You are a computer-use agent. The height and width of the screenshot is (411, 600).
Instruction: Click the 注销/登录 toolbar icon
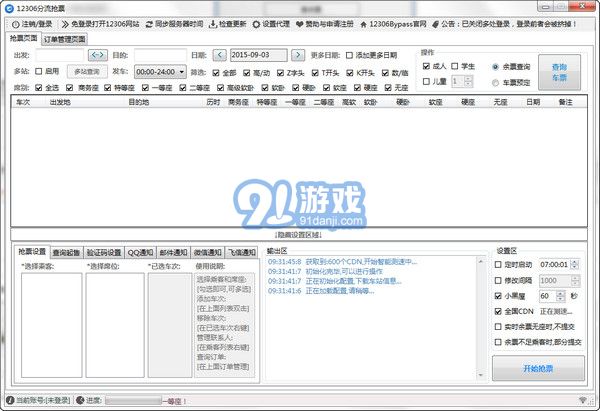pyautogui.click(x=16, y=24)
